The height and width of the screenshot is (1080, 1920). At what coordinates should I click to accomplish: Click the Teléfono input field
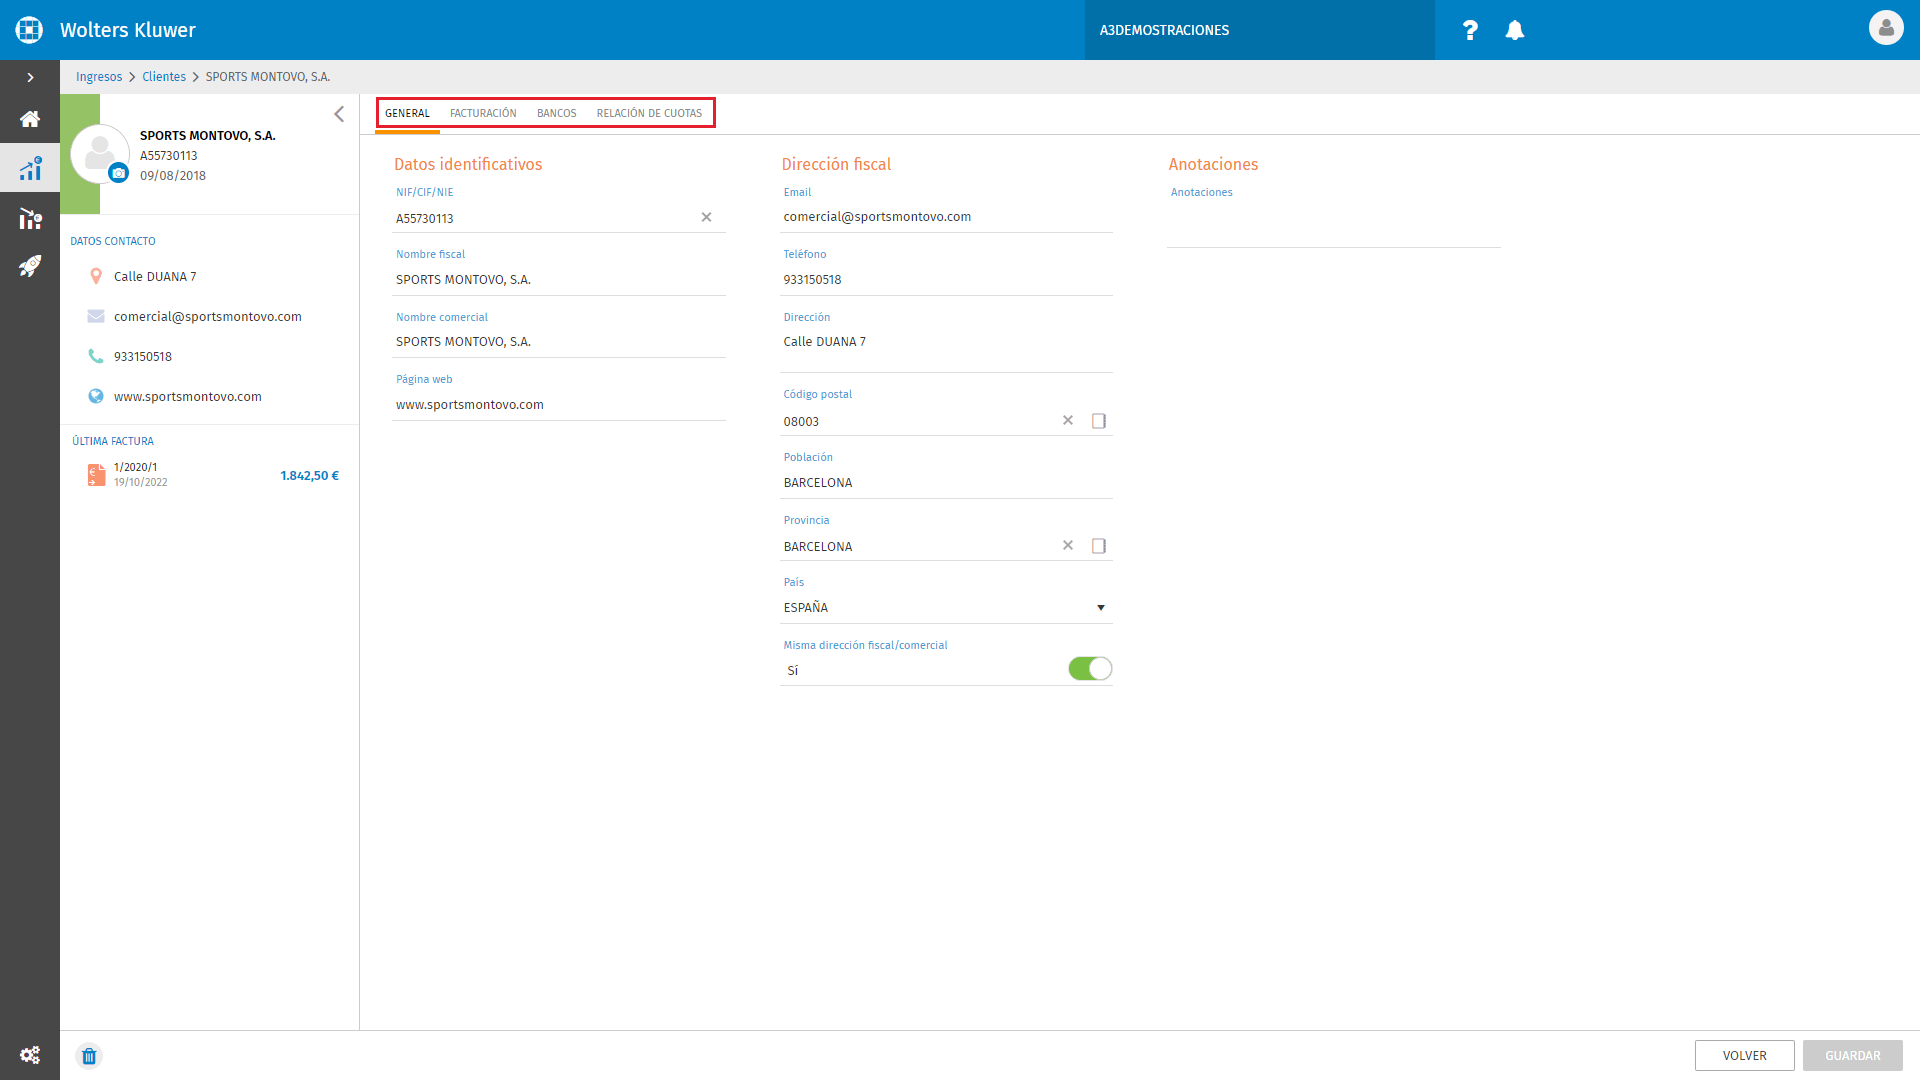pos(946,279)
